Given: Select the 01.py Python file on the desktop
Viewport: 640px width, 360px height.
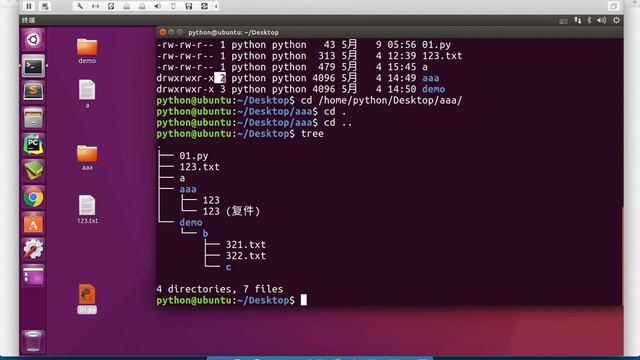Looking at the screenshot, I should click(x=87, y=299).
